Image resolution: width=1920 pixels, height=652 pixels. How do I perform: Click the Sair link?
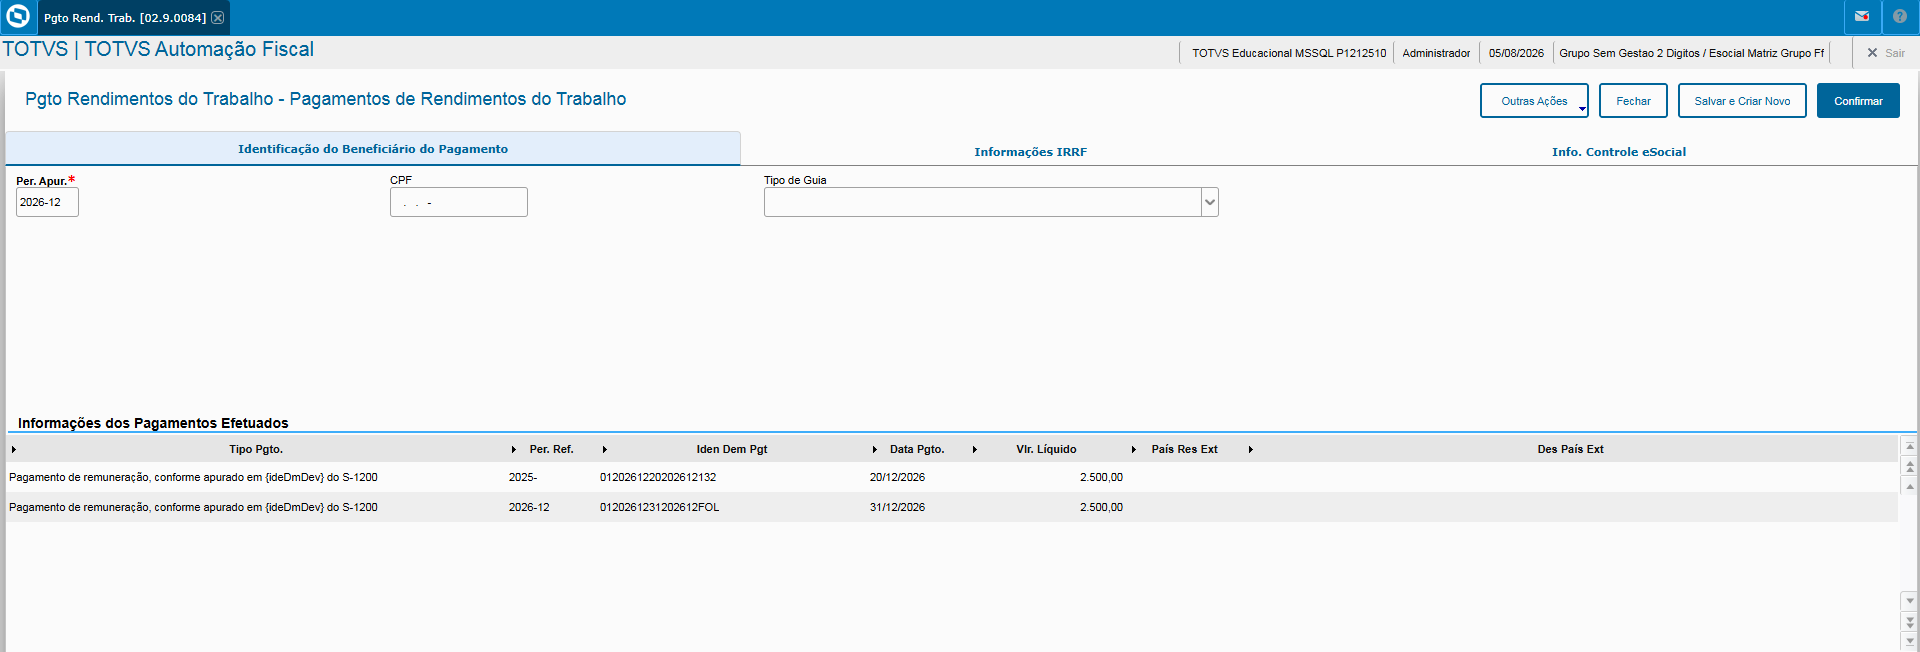tap(1895, 53)
